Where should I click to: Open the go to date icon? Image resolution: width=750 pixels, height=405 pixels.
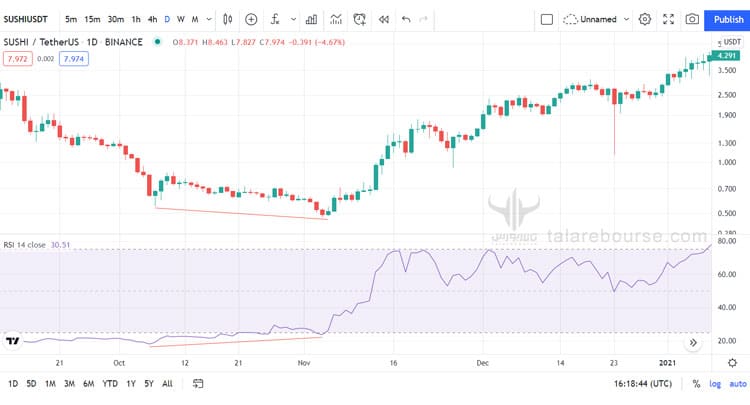coord(198,383)
